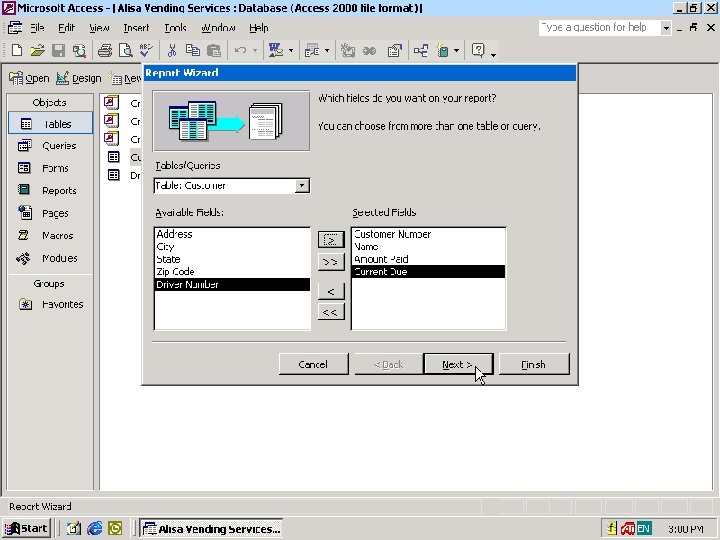Screen dimensions: 720x540
Task: Click Design in database window toolbar
Action: (79, 79)
